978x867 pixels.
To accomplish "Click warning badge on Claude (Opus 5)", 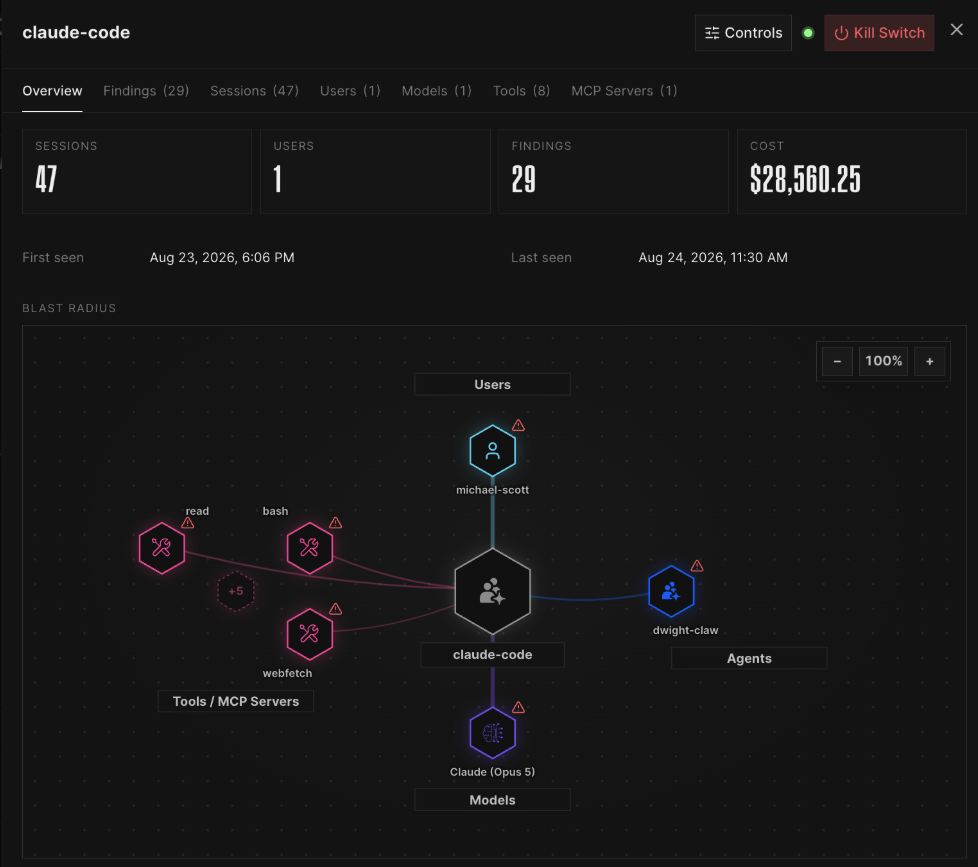I will click(x=518, y=707).
